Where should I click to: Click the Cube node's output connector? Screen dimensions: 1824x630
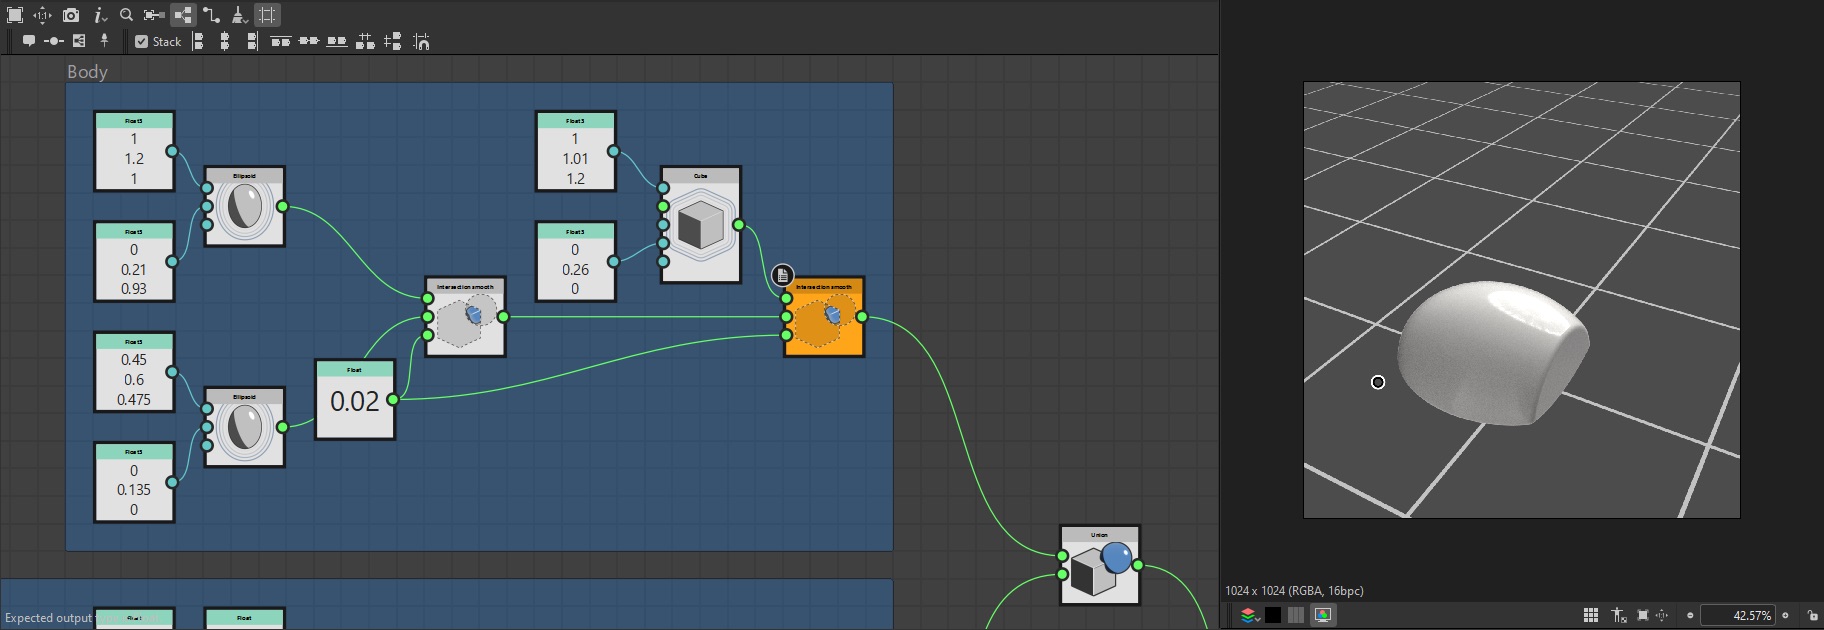(x=739, y=225)
